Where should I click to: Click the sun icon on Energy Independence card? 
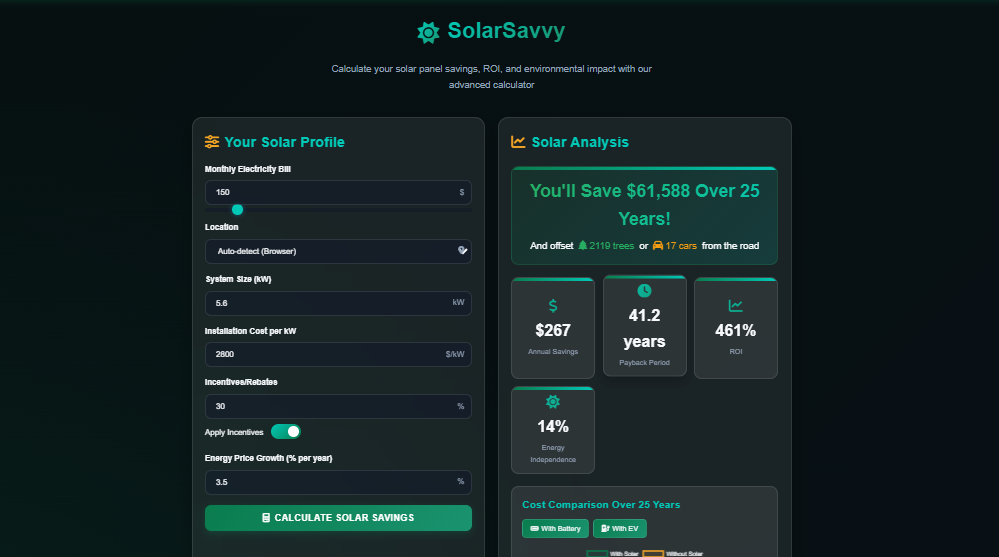pos(553,401)
